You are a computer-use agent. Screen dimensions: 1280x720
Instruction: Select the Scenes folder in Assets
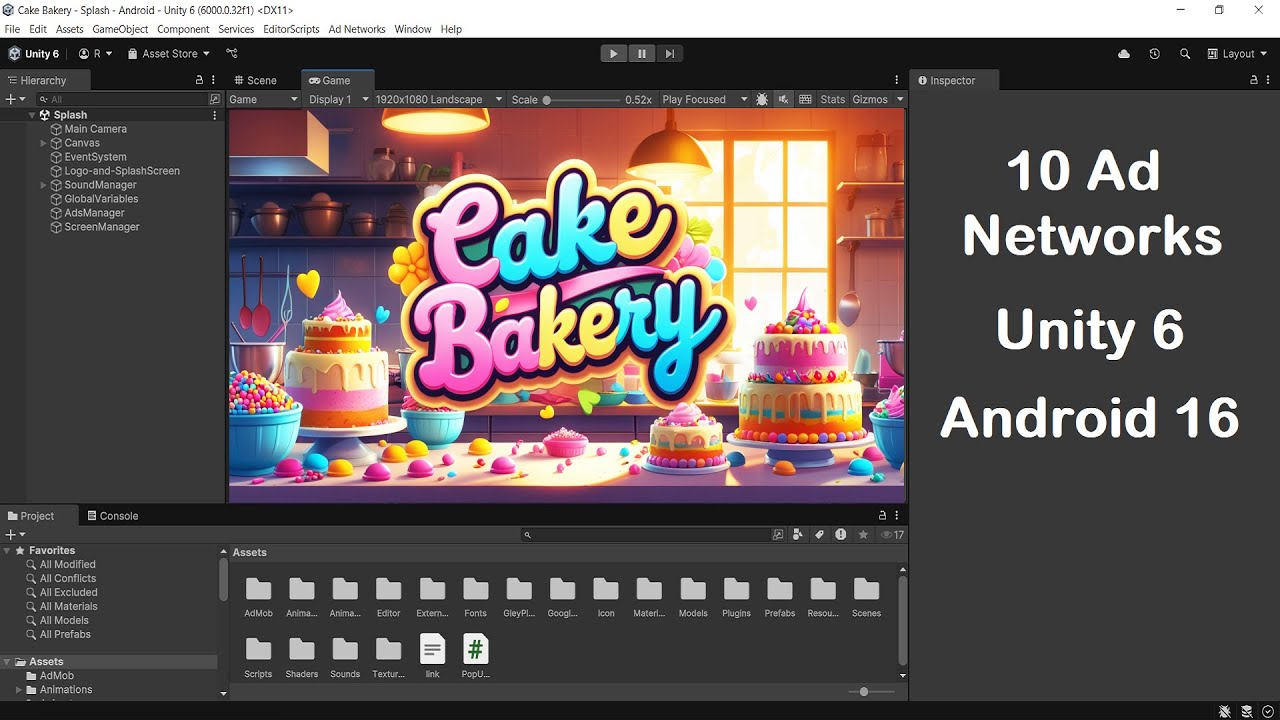click(x=867, y=598)
